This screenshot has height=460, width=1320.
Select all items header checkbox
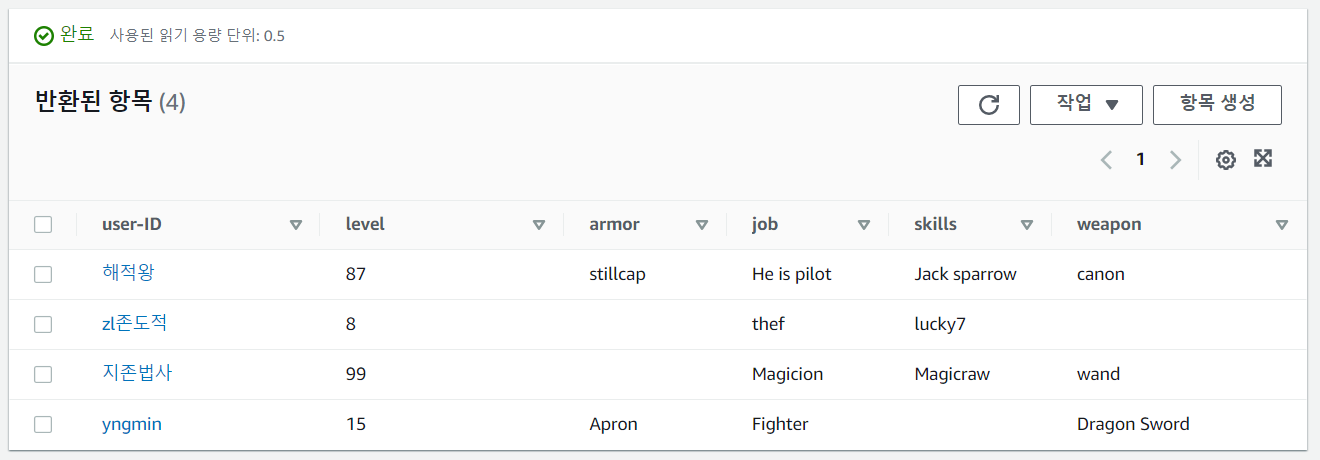click(x=43, y=224)
